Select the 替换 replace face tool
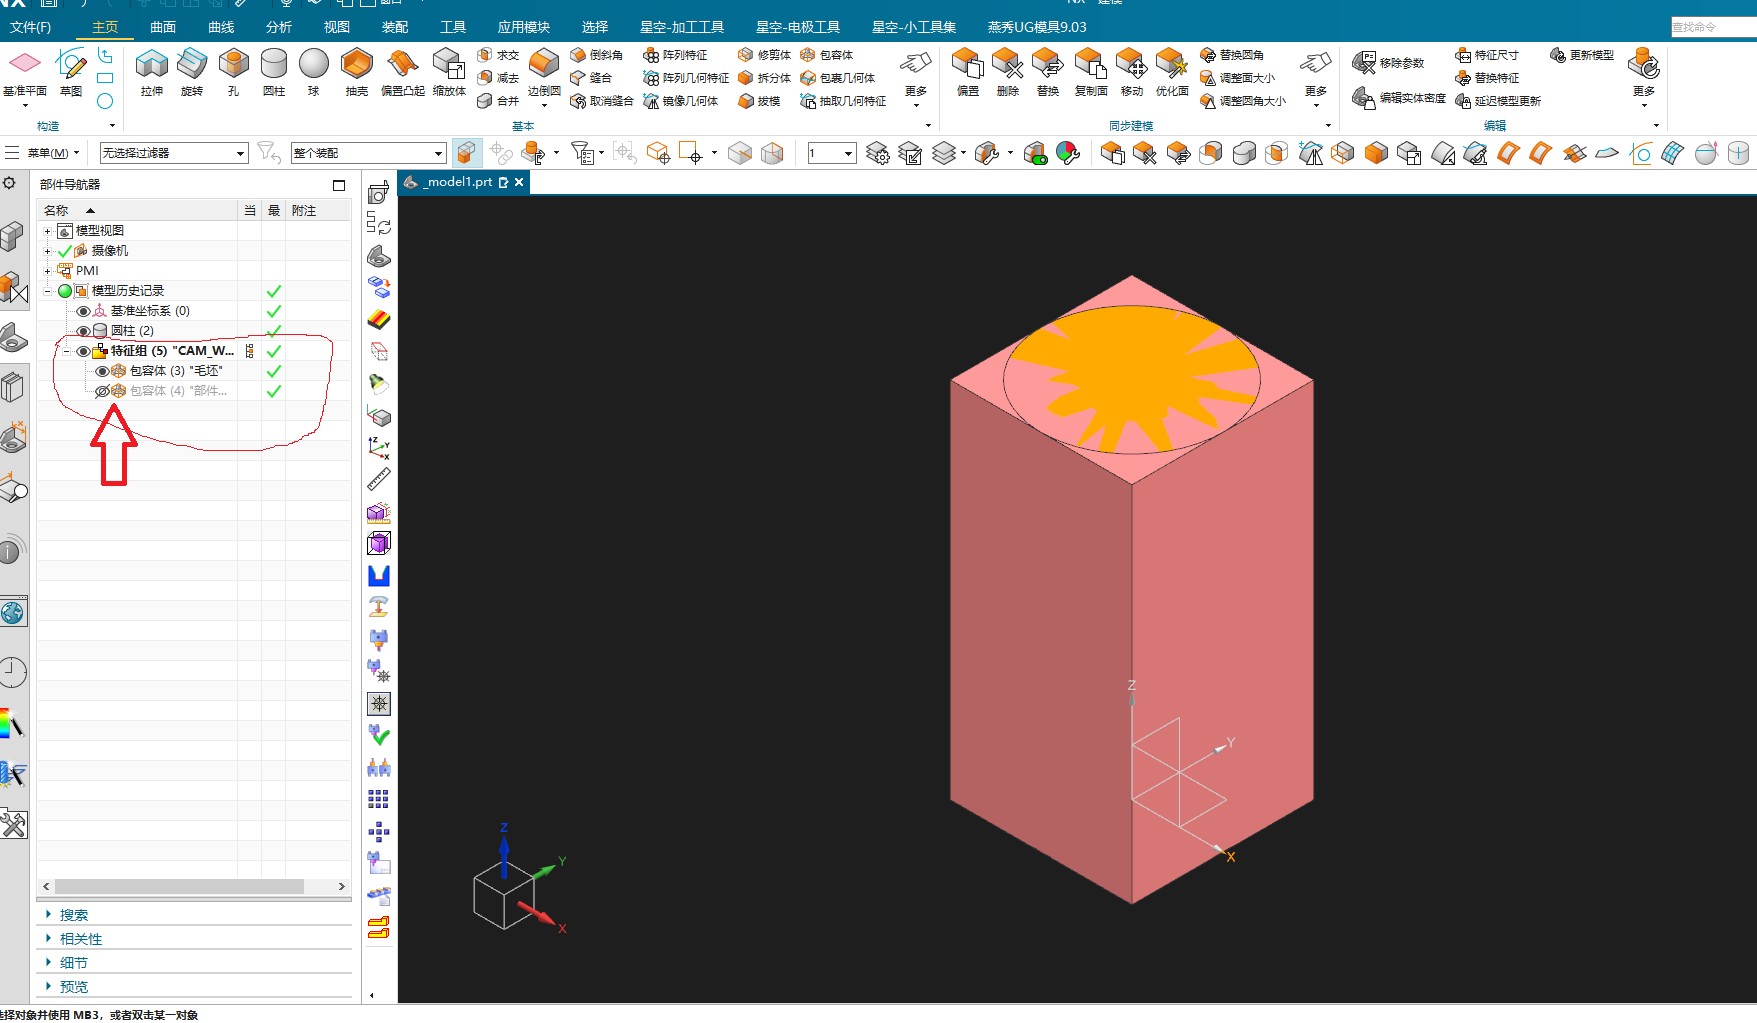Screen dimensions: 1757x1023 (x=1048, y=72)
